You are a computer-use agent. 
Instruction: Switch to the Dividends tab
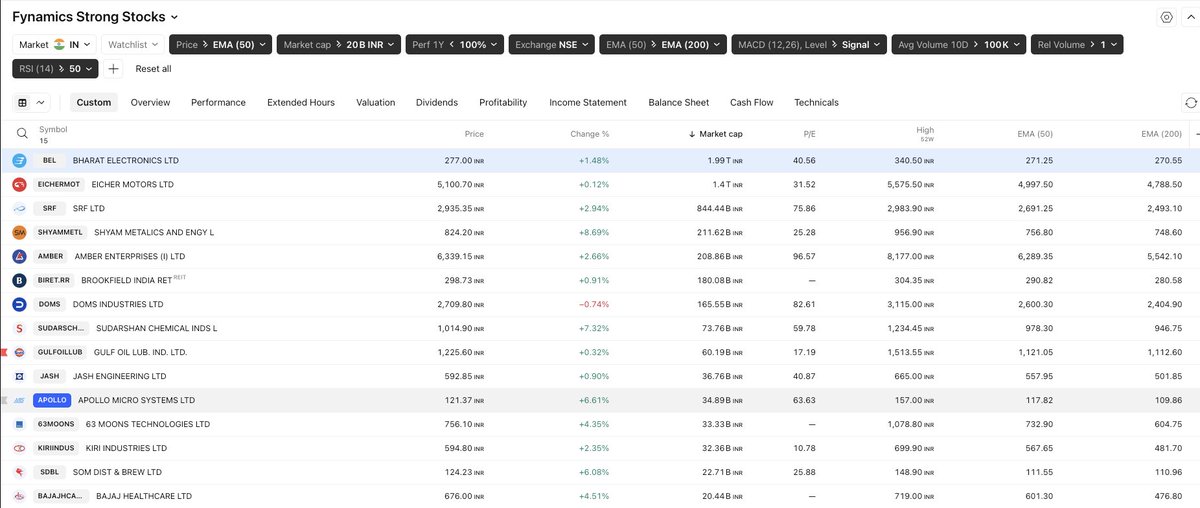point(437,102)
